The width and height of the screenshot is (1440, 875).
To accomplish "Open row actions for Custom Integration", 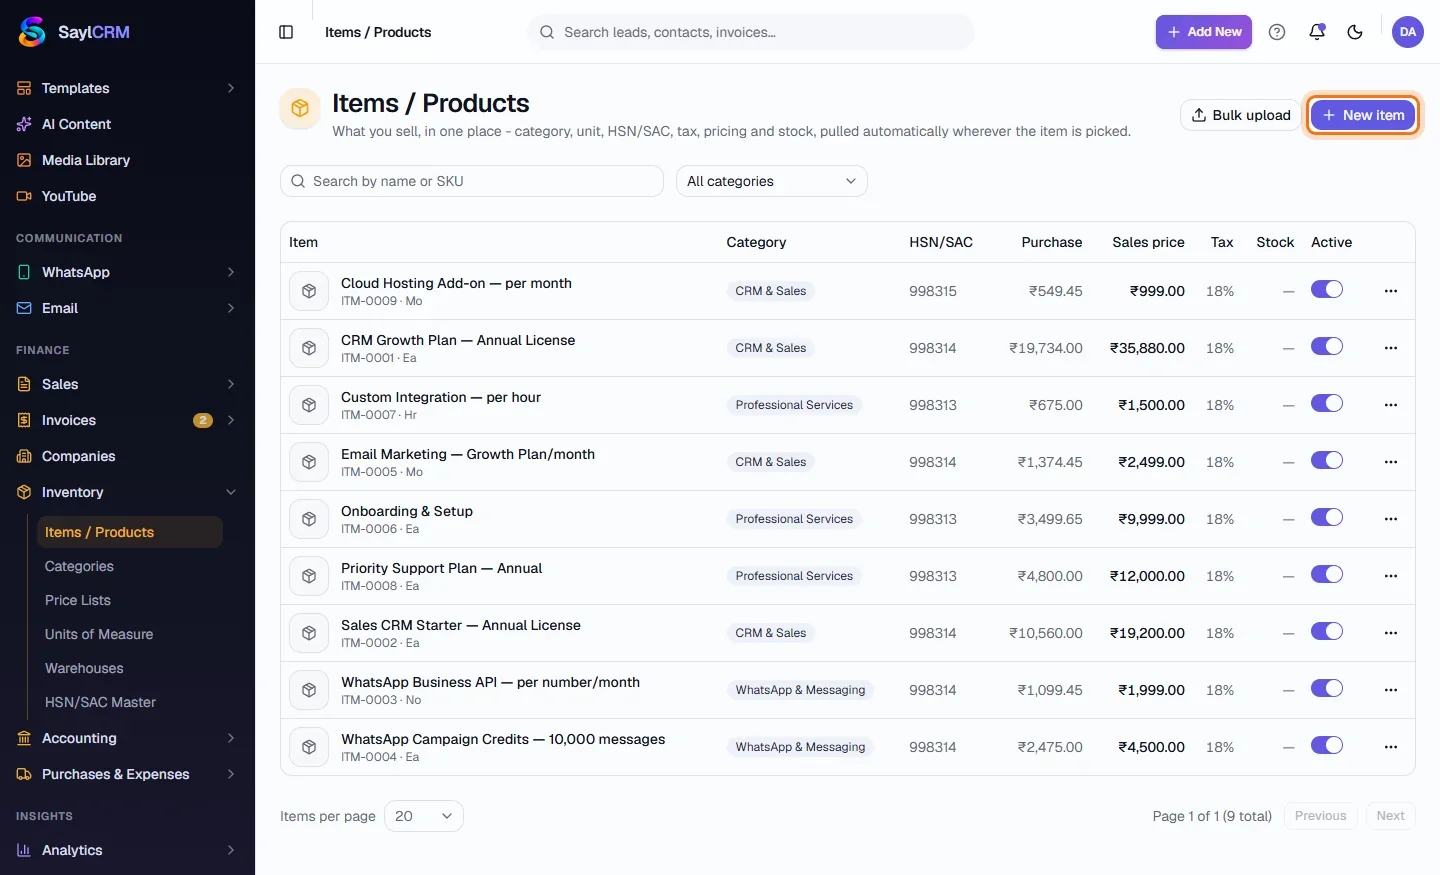I will click(1391, 405).
